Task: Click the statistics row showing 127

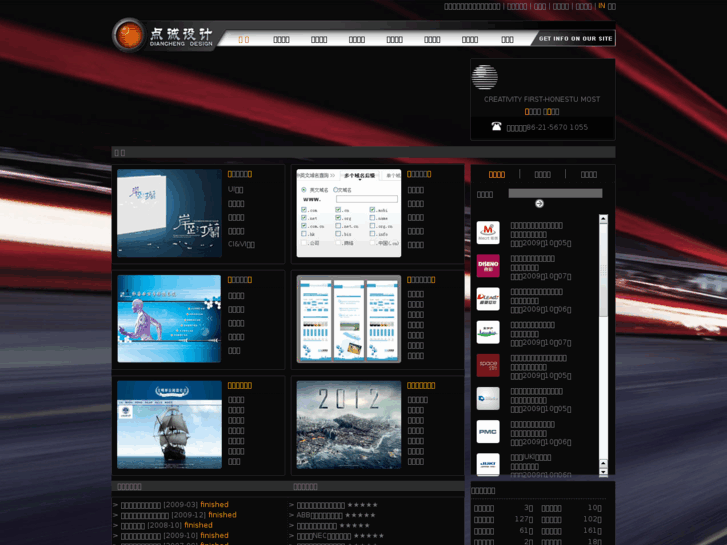Action: tap(504, 519)
